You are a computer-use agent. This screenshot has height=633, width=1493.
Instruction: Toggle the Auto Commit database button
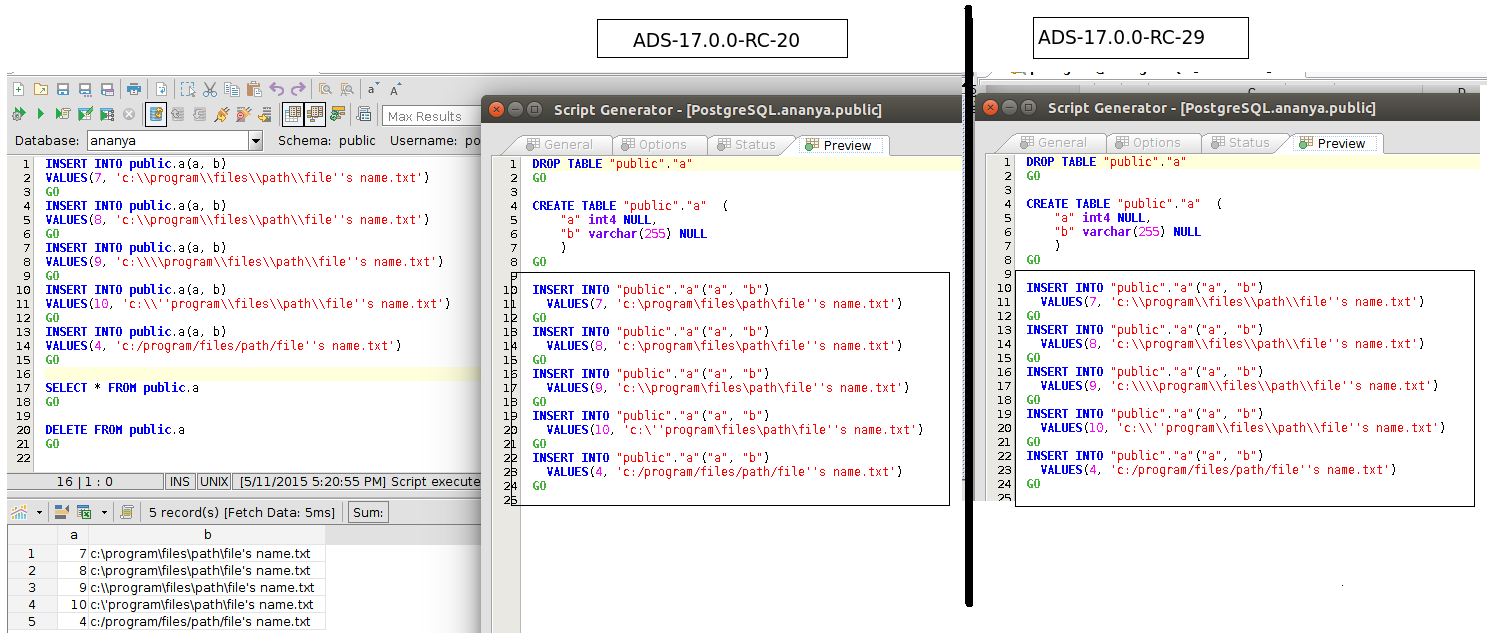(156, 114)
